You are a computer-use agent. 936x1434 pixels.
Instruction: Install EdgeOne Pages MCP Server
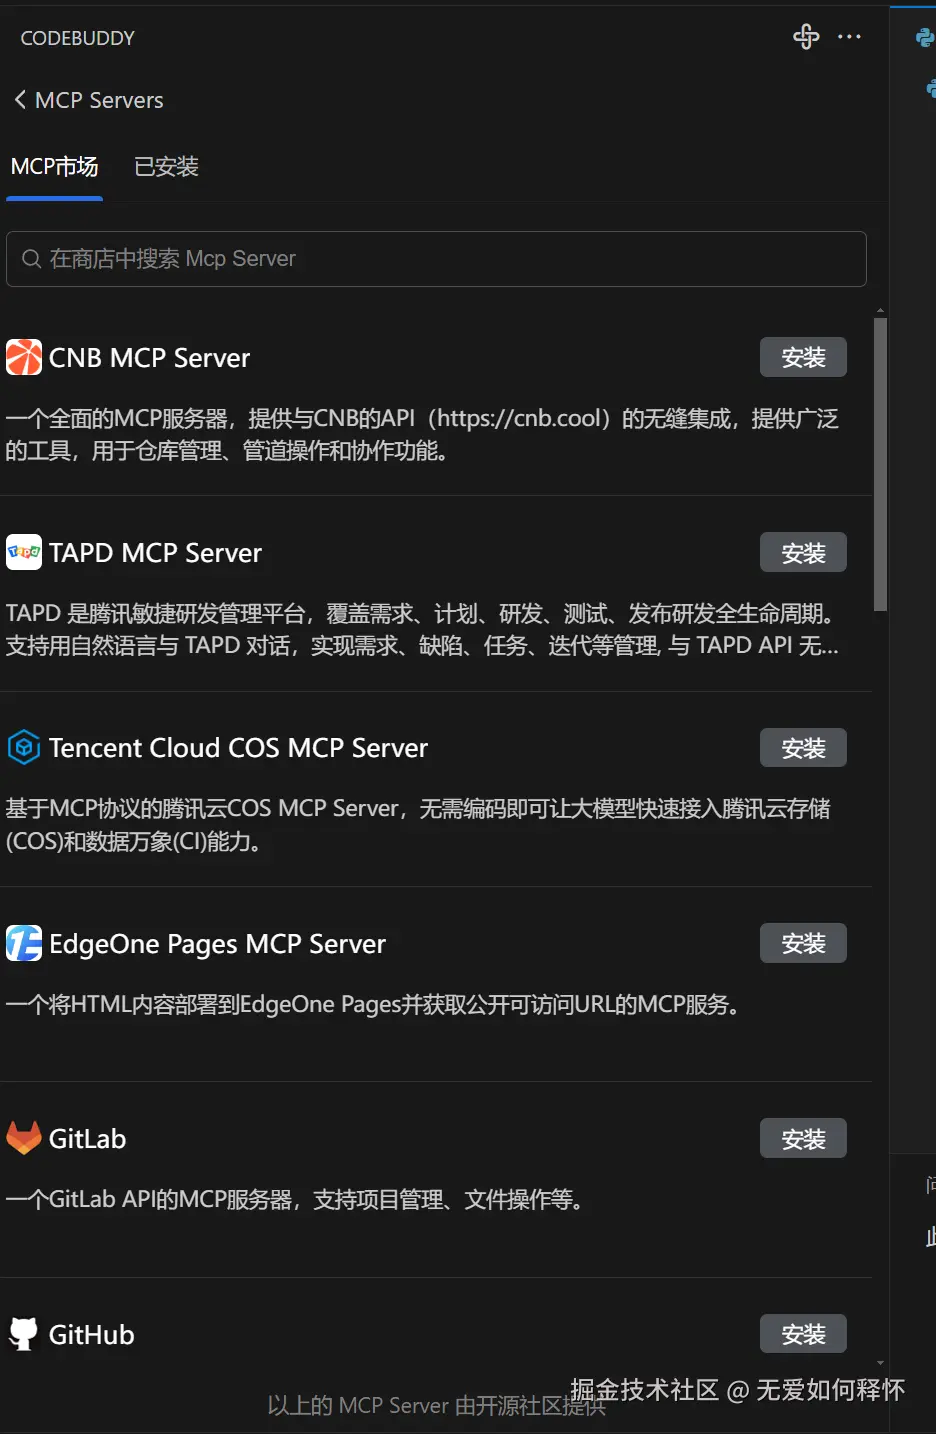coord(803,943)
